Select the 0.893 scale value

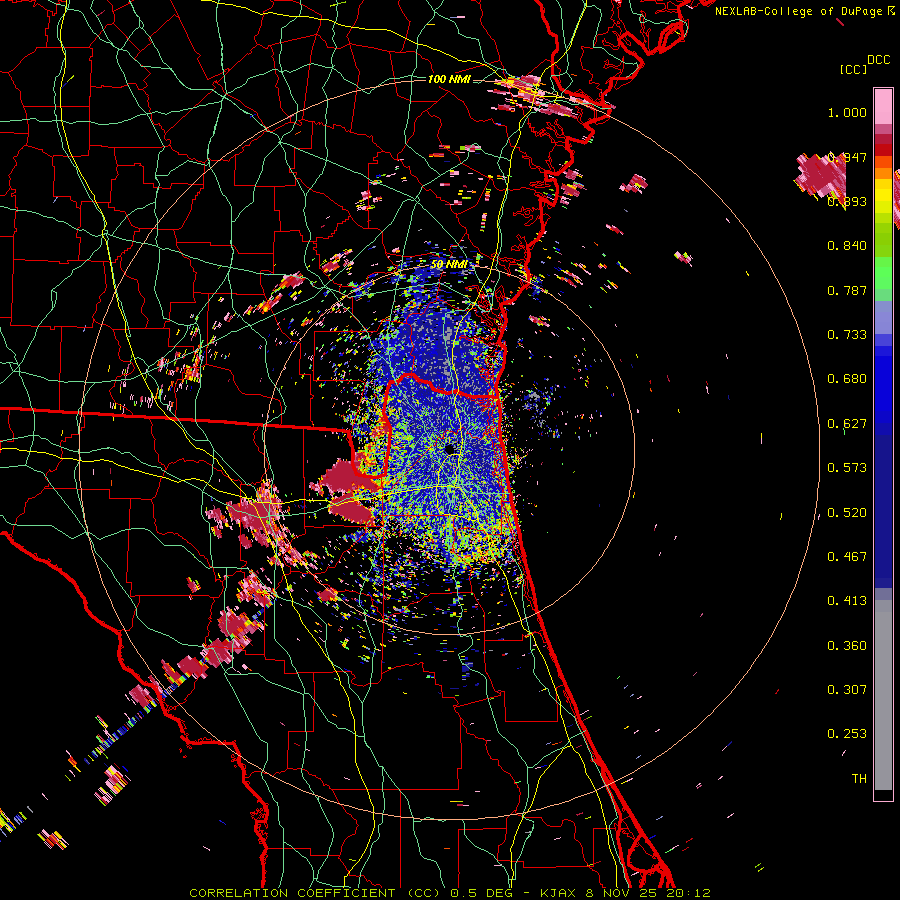tap(847, 201)
